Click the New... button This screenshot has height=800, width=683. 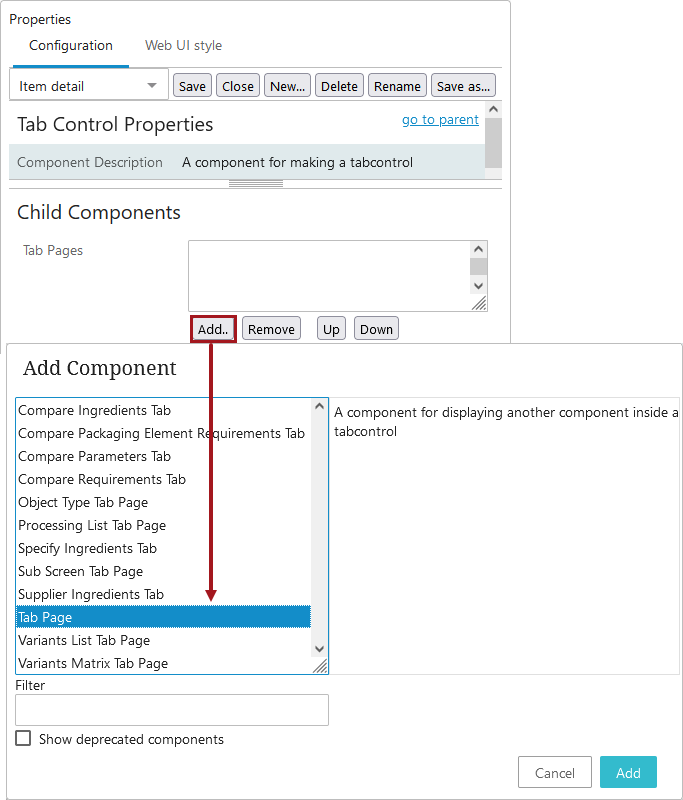coord(287,86)
